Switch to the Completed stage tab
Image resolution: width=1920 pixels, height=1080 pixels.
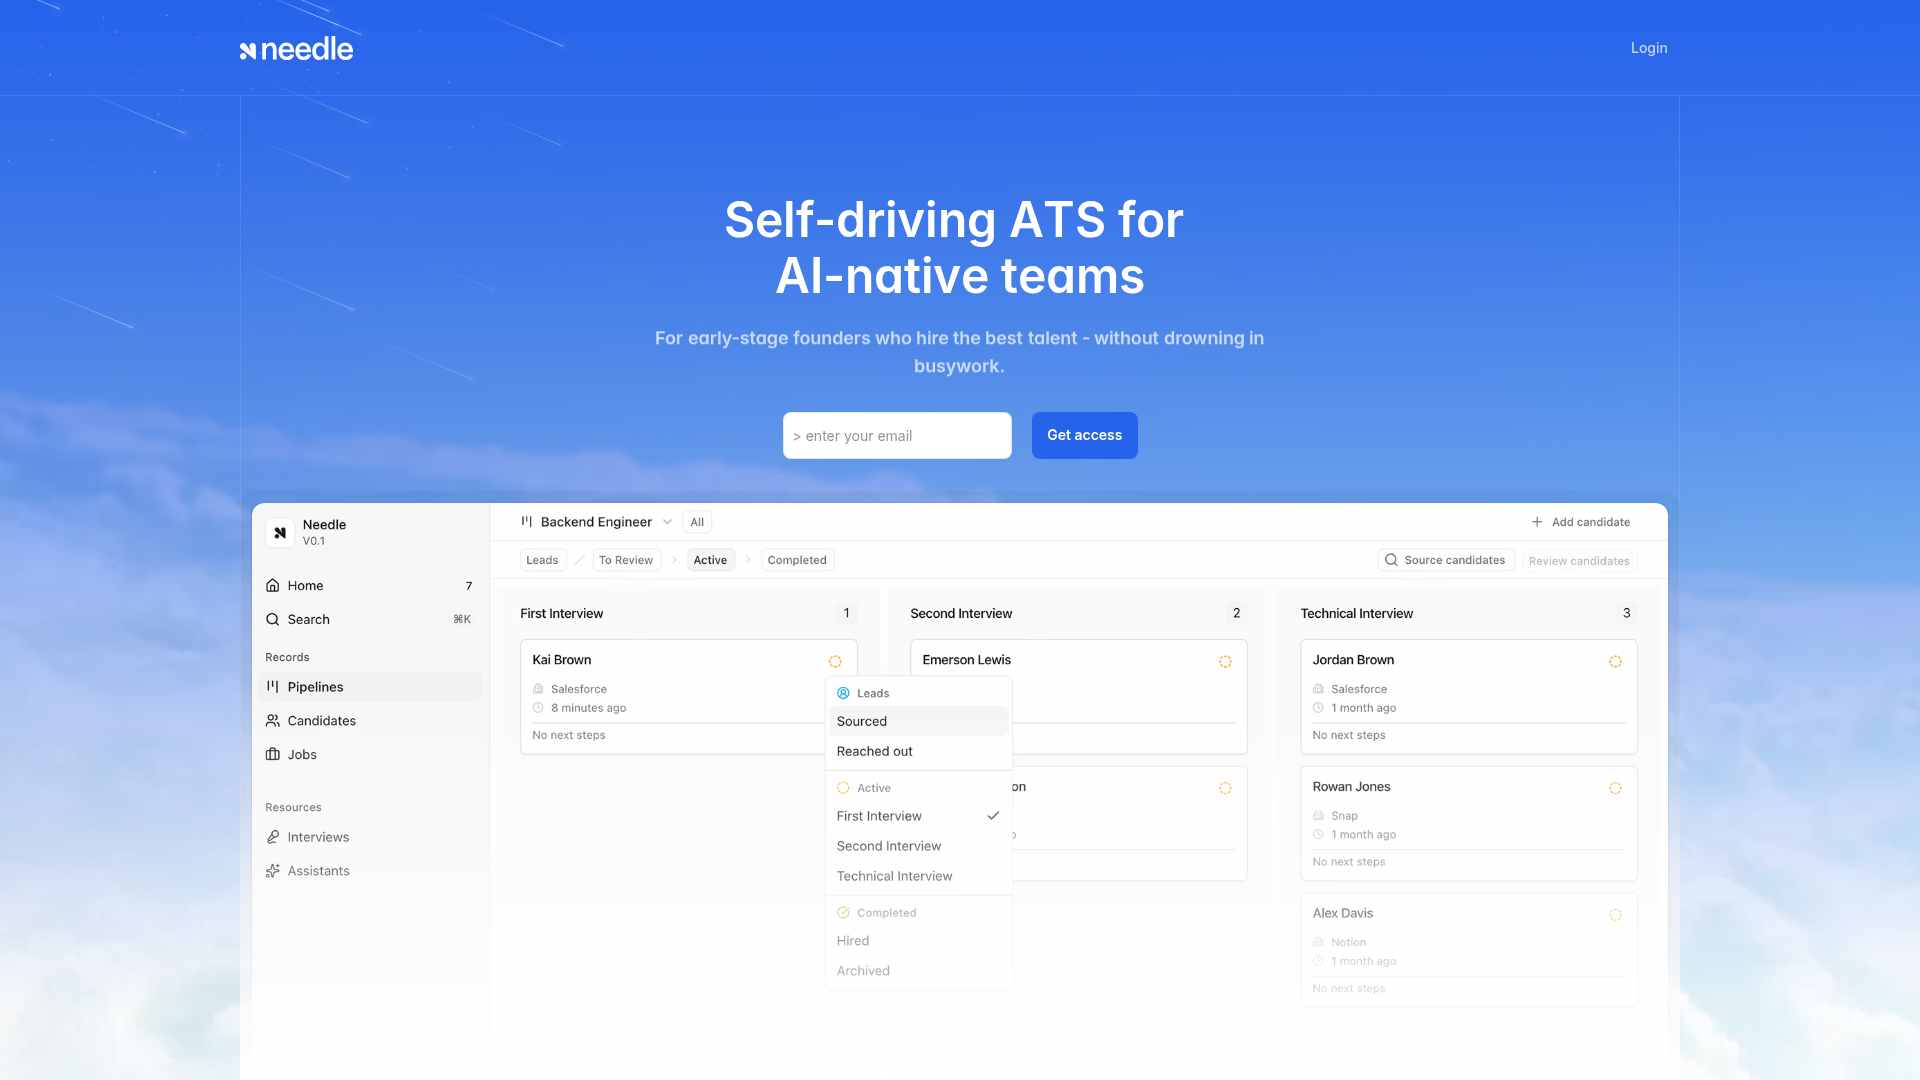coord(797,560)
